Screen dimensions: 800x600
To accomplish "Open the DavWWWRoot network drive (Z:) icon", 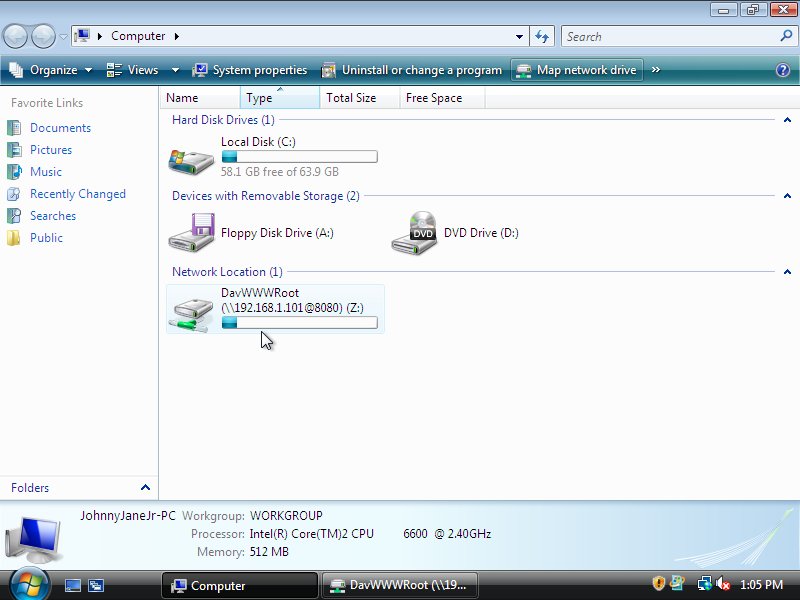I will coord(191,310).
